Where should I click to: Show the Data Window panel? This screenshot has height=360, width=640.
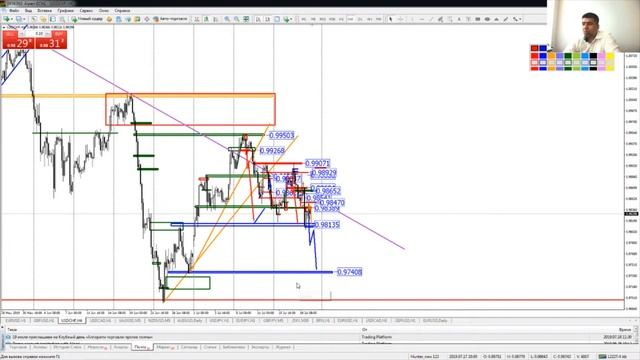(x=43, y=19)
